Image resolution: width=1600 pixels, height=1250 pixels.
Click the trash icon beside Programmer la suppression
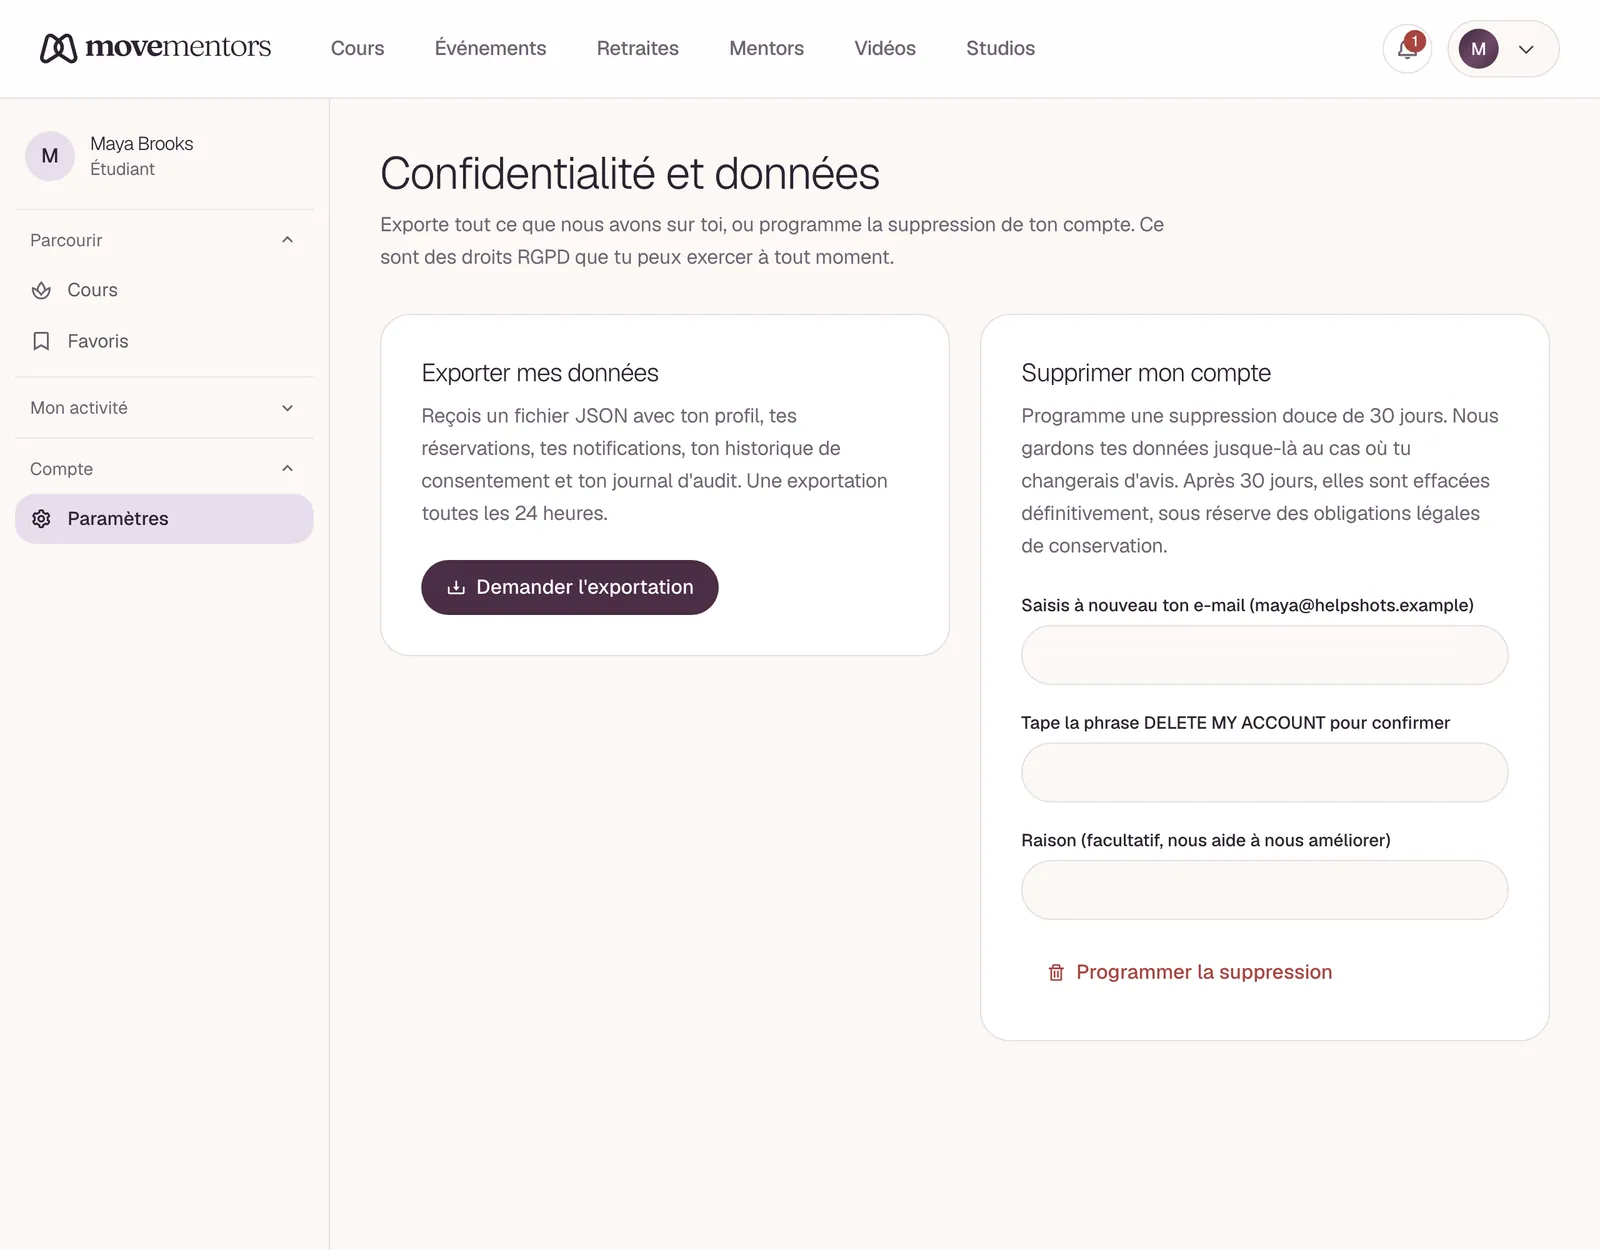1056,972
